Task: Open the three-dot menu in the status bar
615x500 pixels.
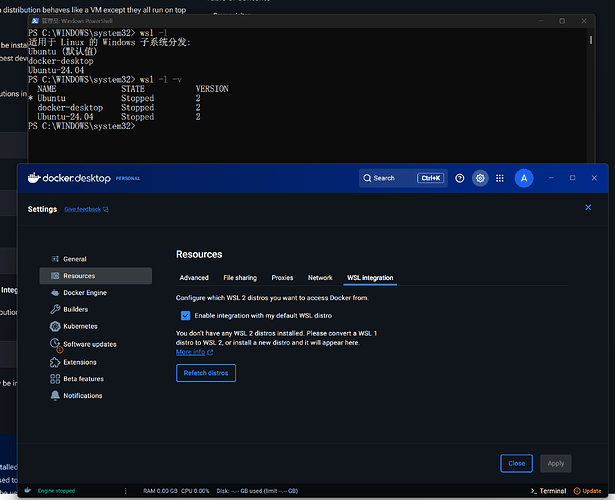Action: click(x=126, y=491)
